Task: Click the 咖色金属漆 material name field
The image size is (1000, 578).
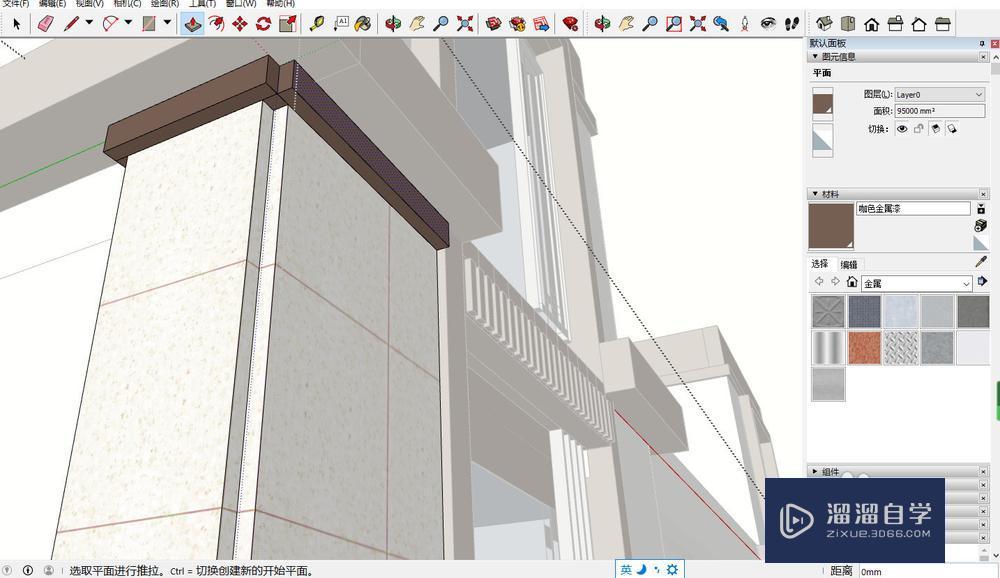Action: tap(913, 209)
